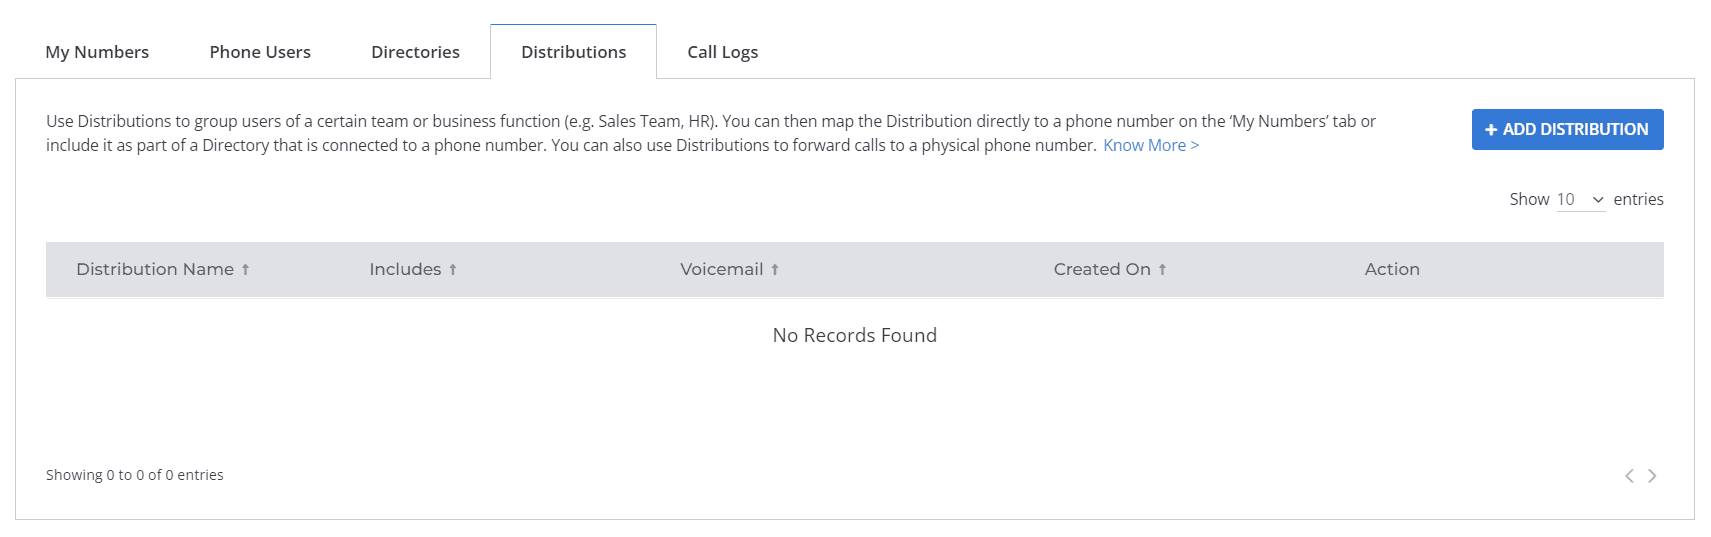1711x537 pixels.
Task: Click the No Records Found row
Action: pos(854,336)
